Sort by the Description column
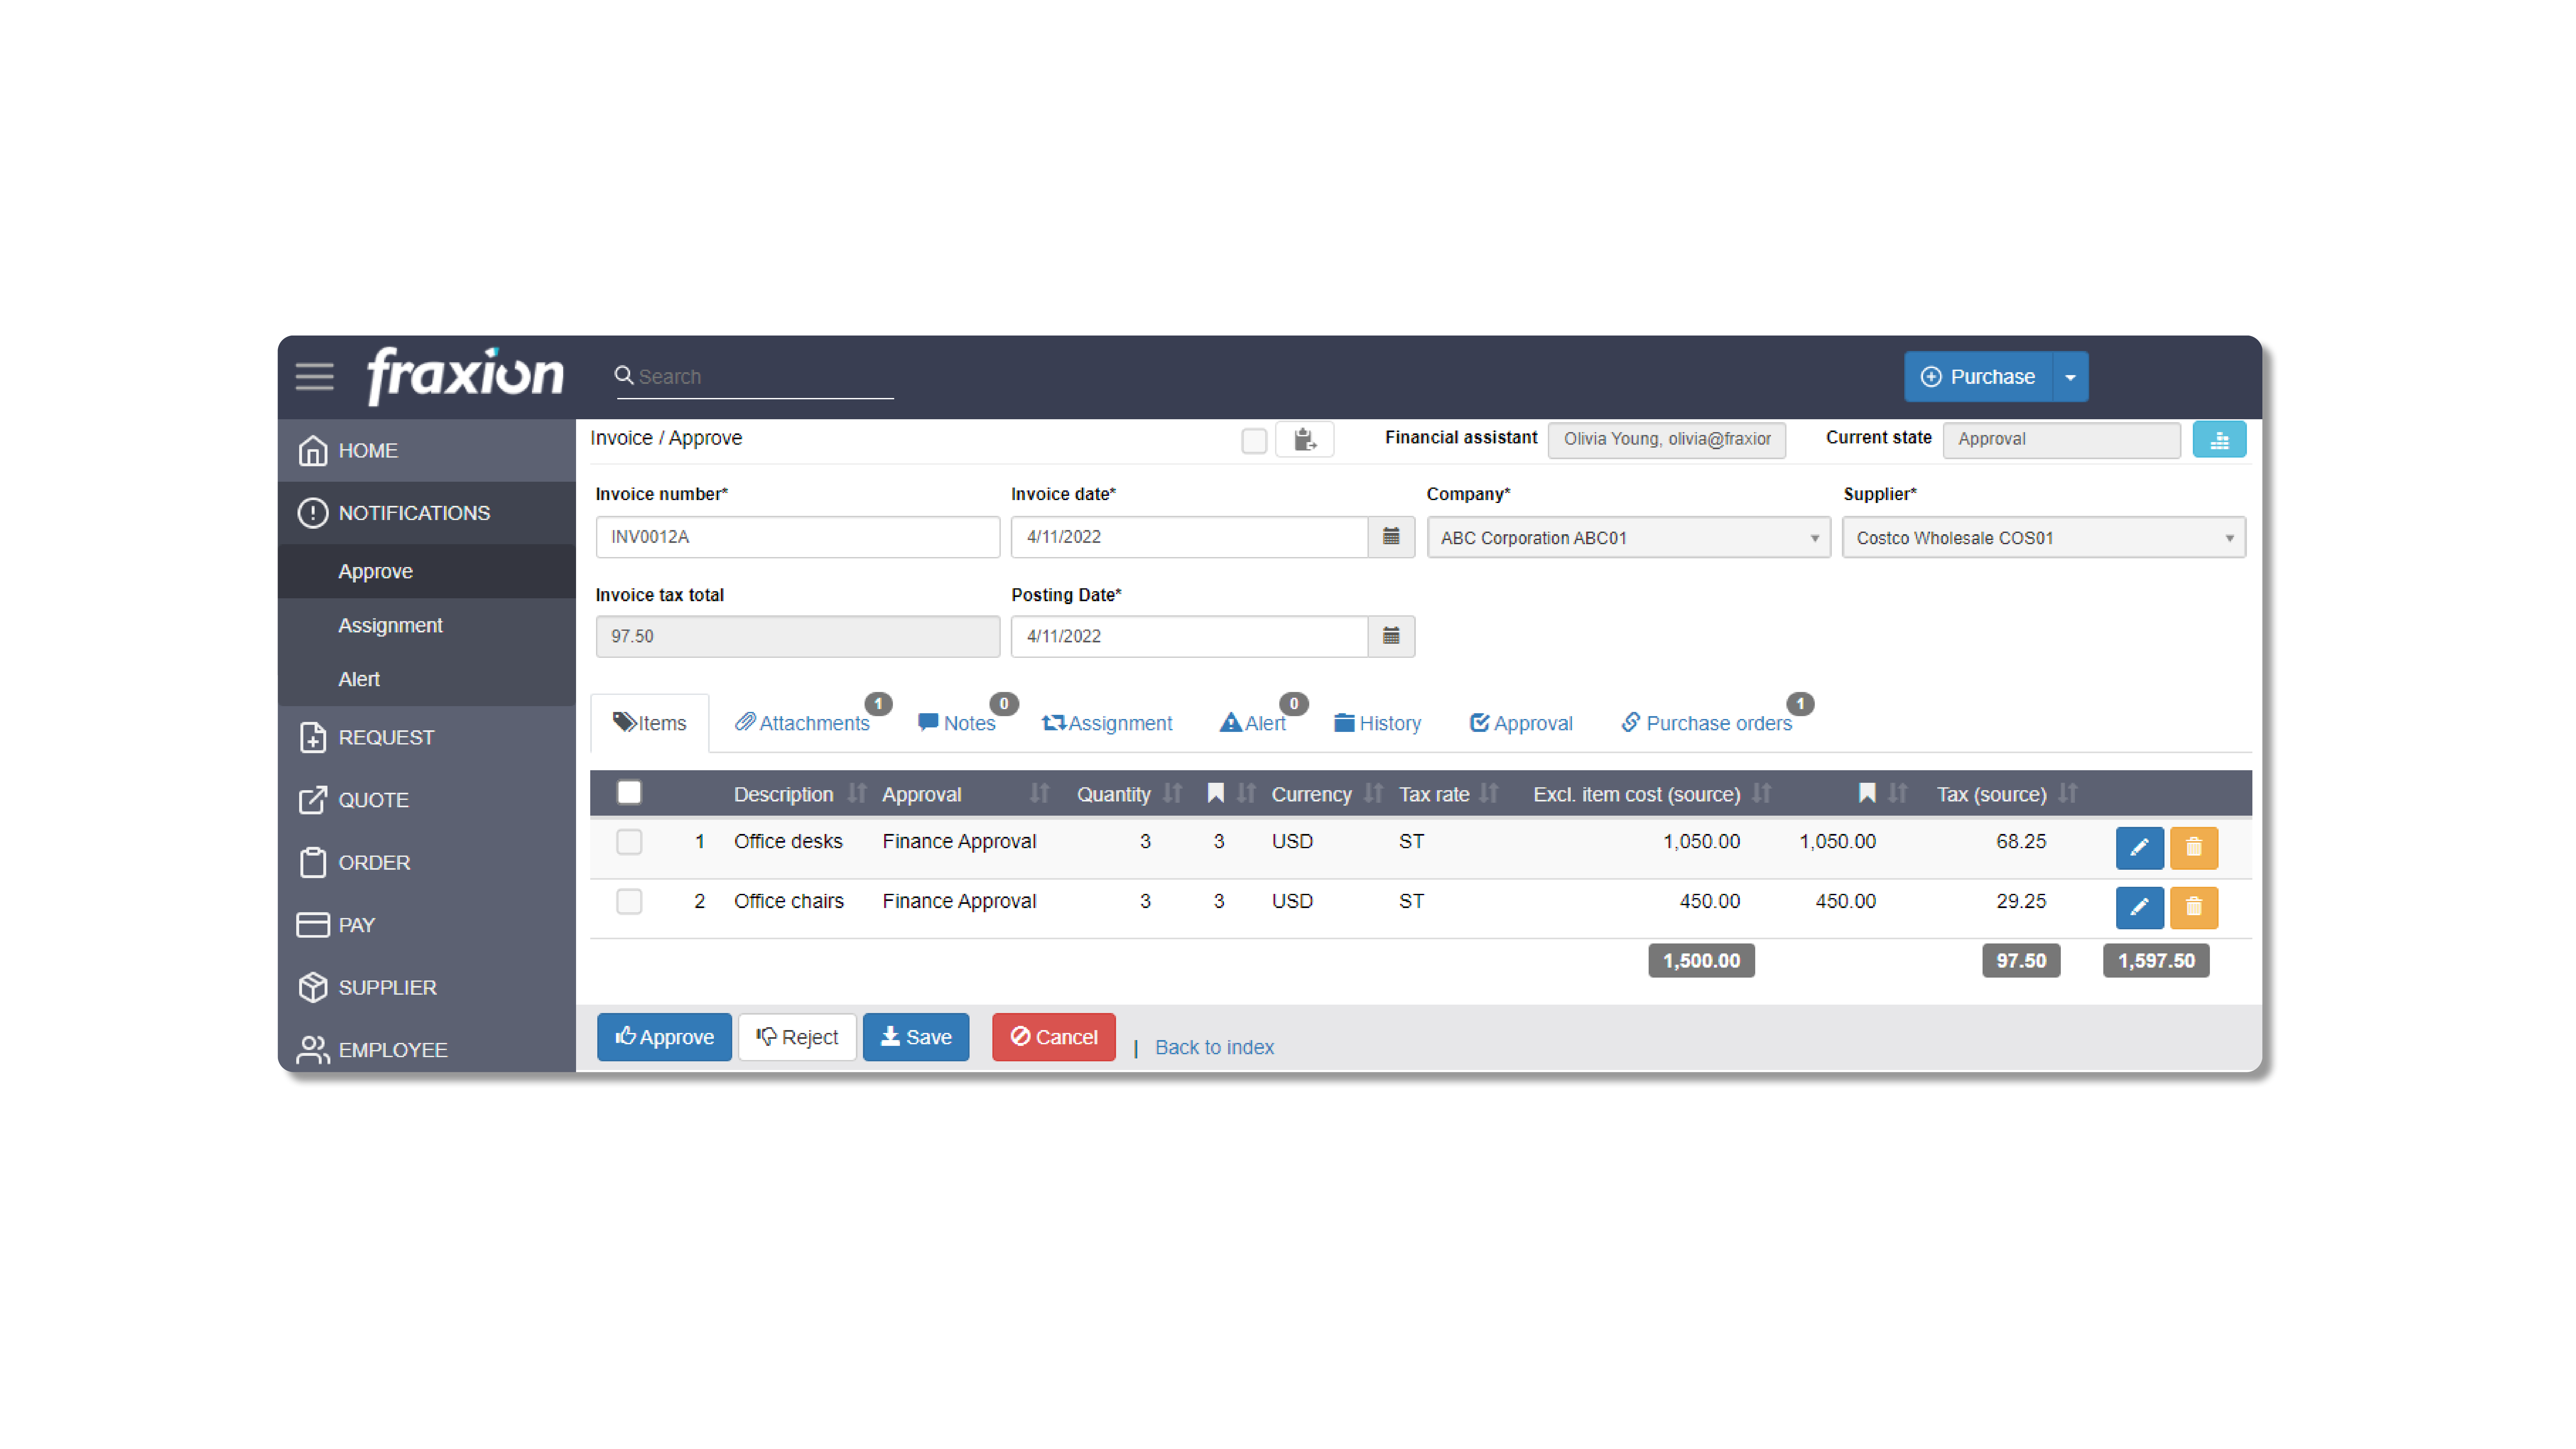Screen dimensions: 2576x1449 857,794
